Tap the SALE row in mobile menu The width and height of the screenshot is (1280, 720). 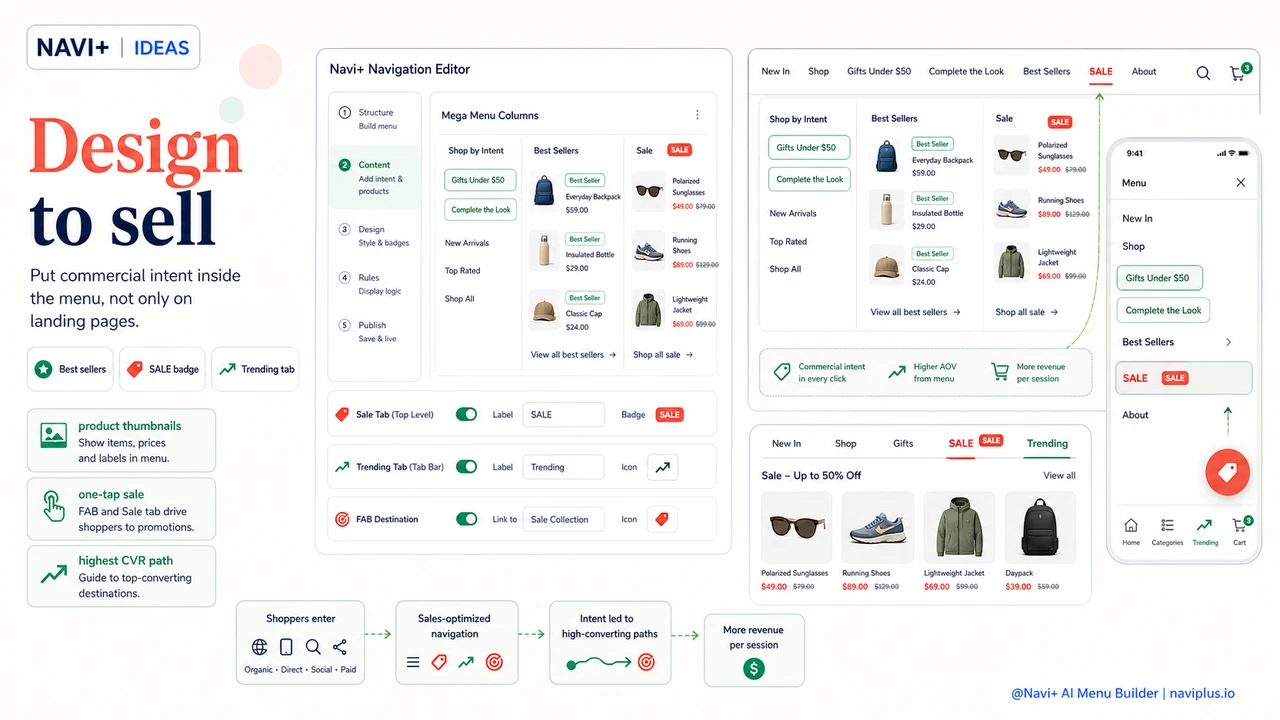click(1184, 378)
